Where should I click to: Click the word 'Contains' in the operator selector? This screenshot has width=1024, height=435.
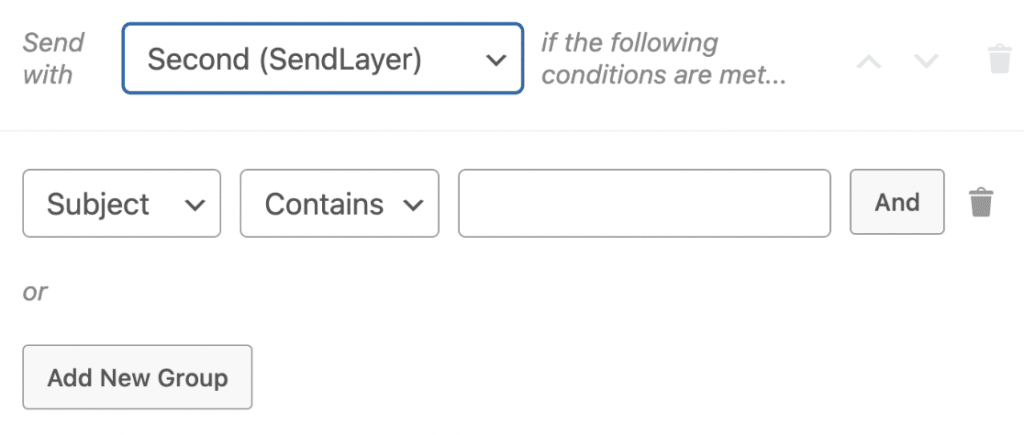tap(324, 204)
